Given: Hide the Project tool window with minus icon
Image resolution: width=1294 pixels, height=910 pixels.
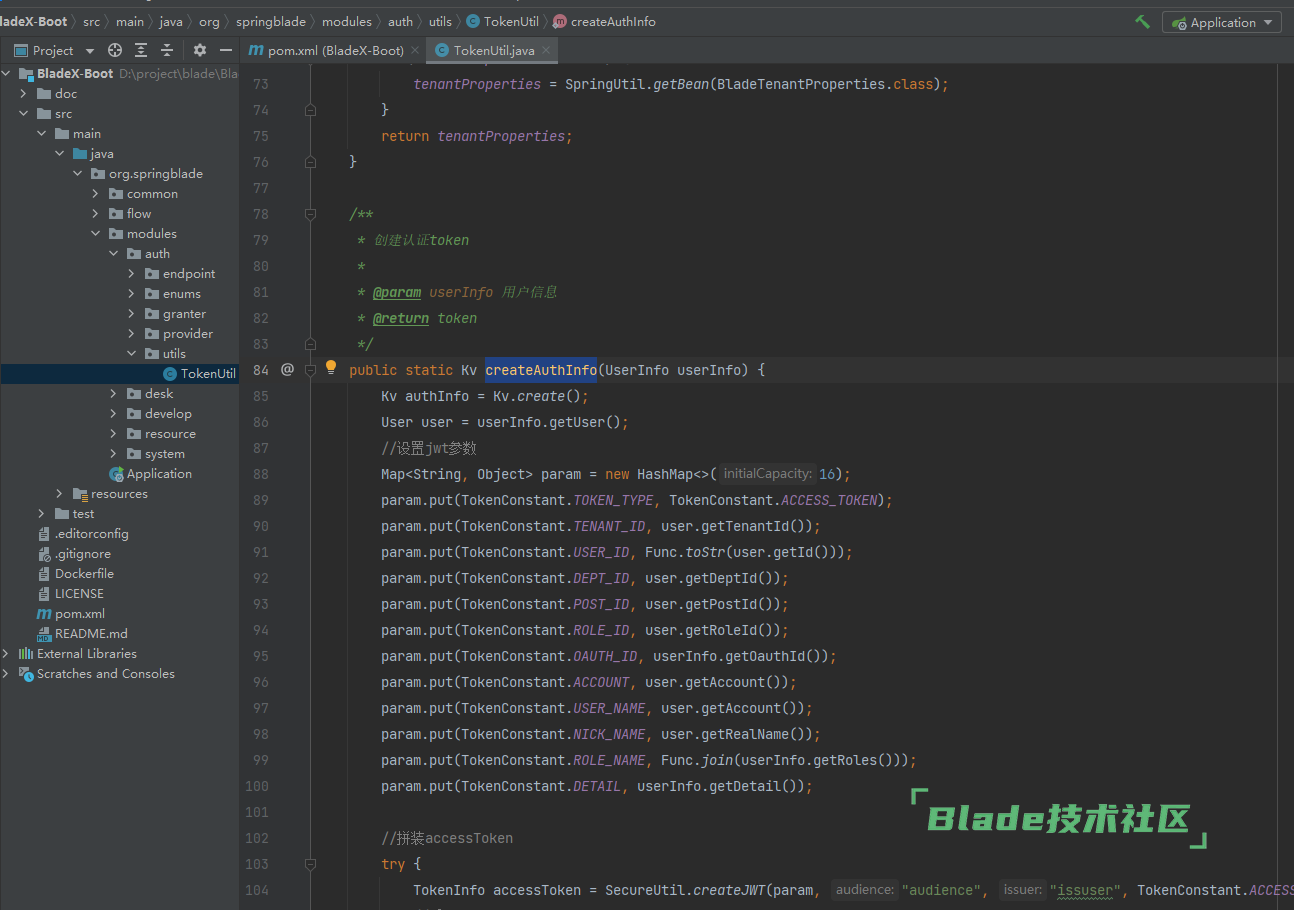Looking at the screenshot, I should (227, 50).
